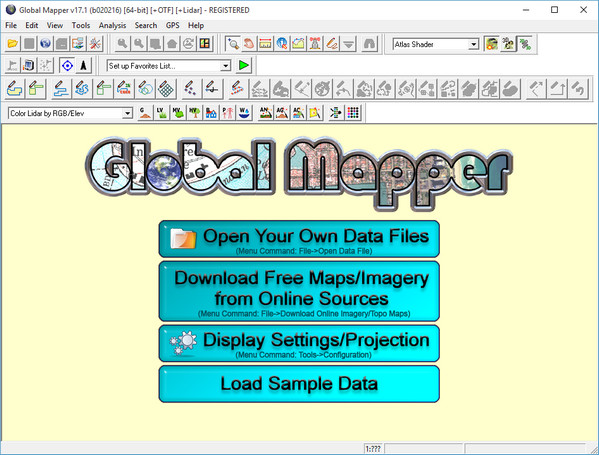The height and width of the screenshot is (455, 599).
Task: Click Display Settings/Projection button
Action: (299, 343)
